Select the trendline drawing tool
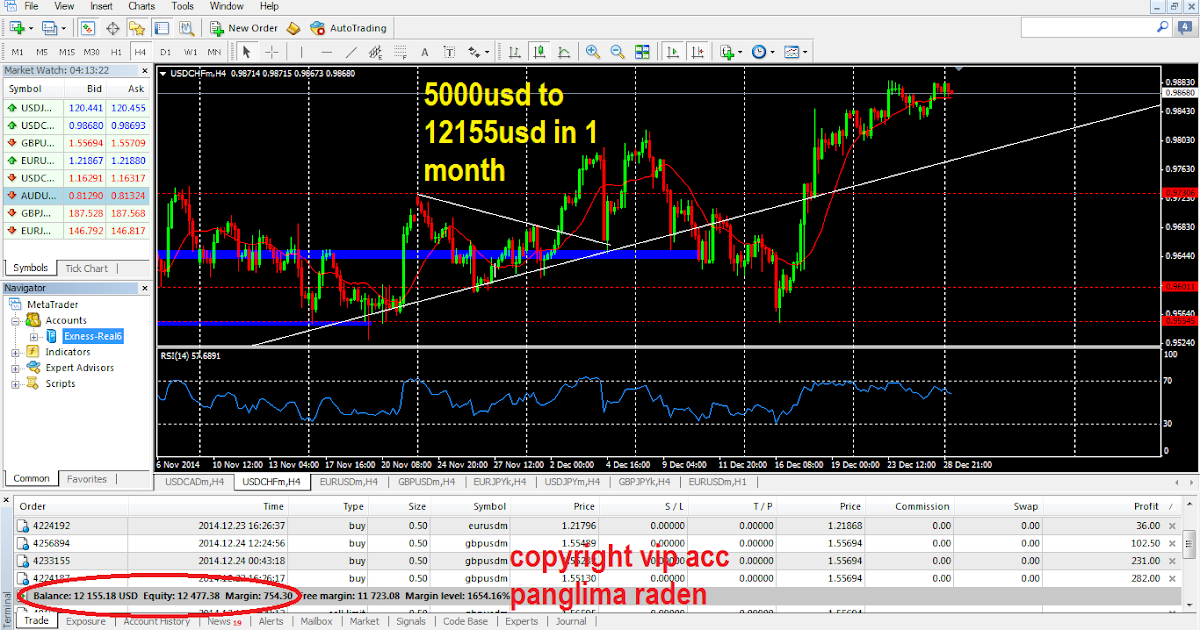 pos(351,52)
